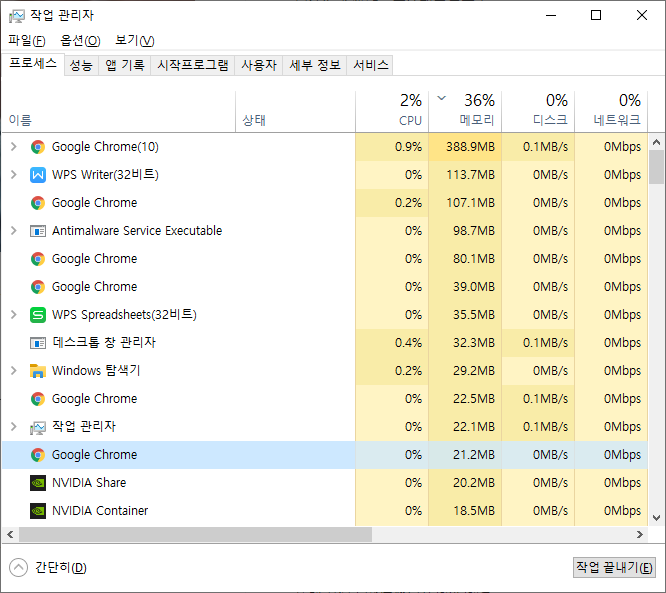Click the 35.5MB memory value
The width and height of the screenshot is (666, 593).
pos(474,315)
